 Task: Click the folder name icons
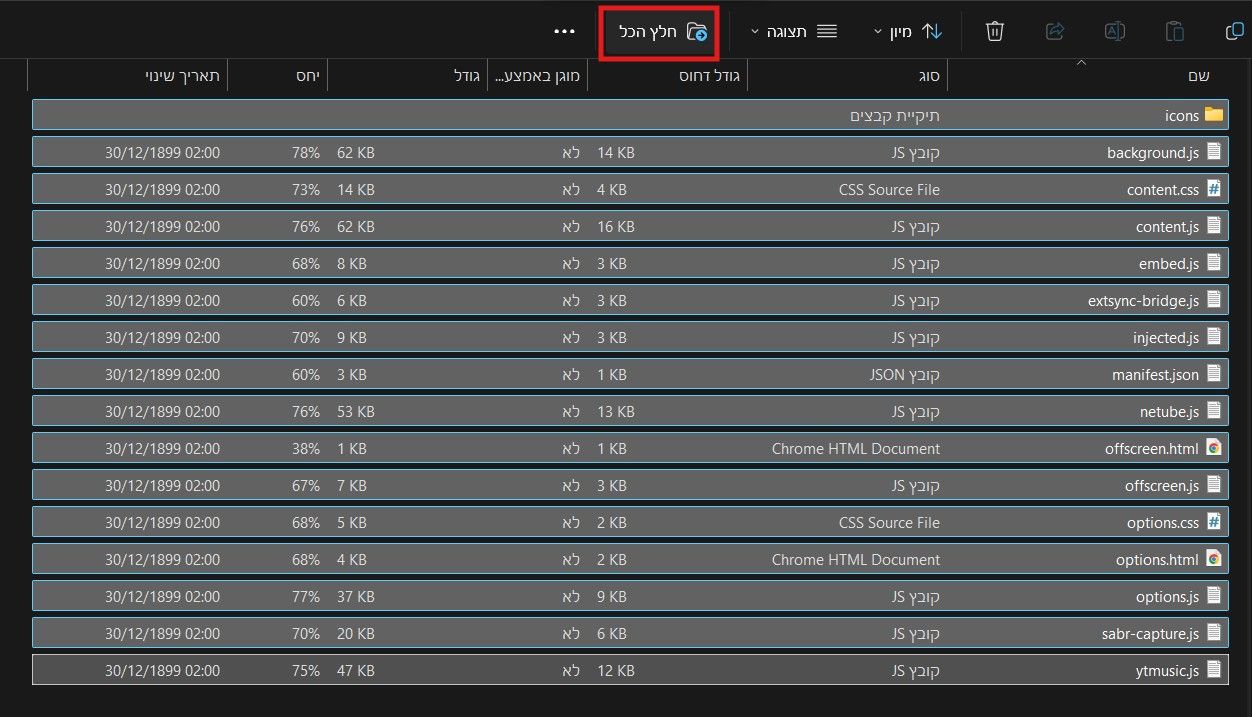[1182, 116]
